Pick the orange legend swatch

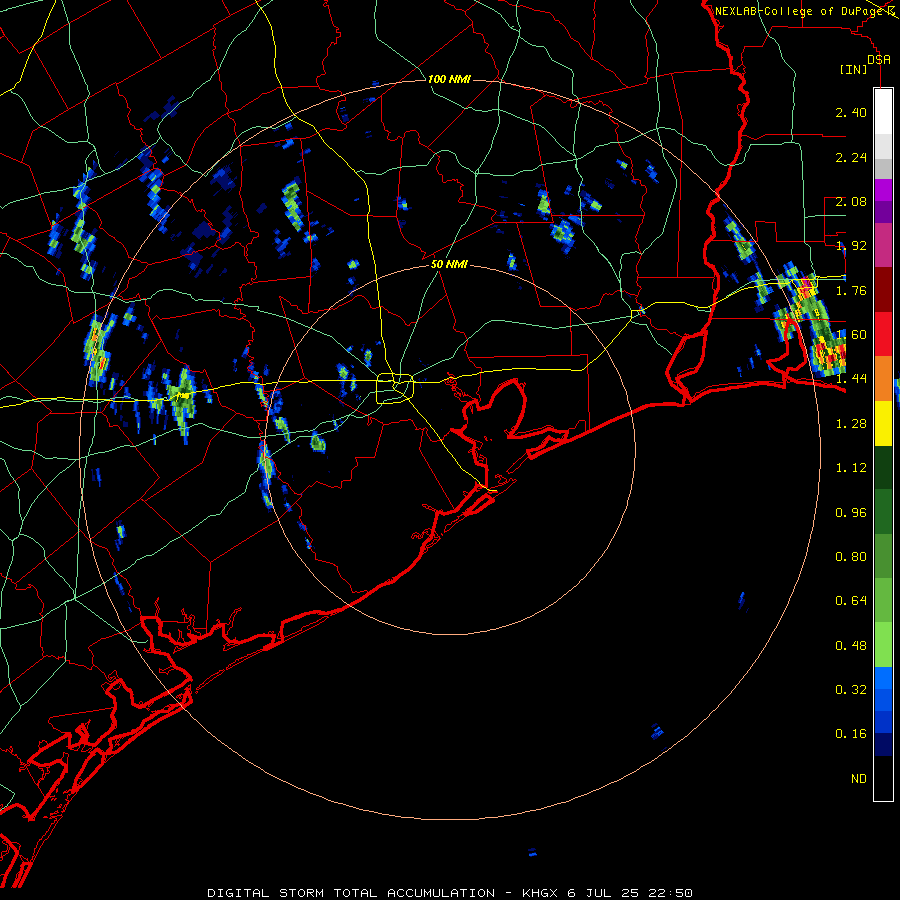(x=883, y=379)
